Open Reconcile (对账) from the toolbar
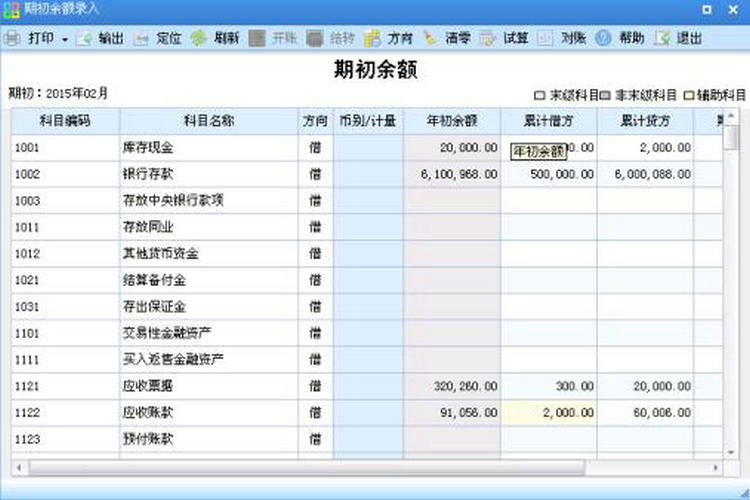The width and height of the screenshot is (750, 500). (x=546, y=39)
